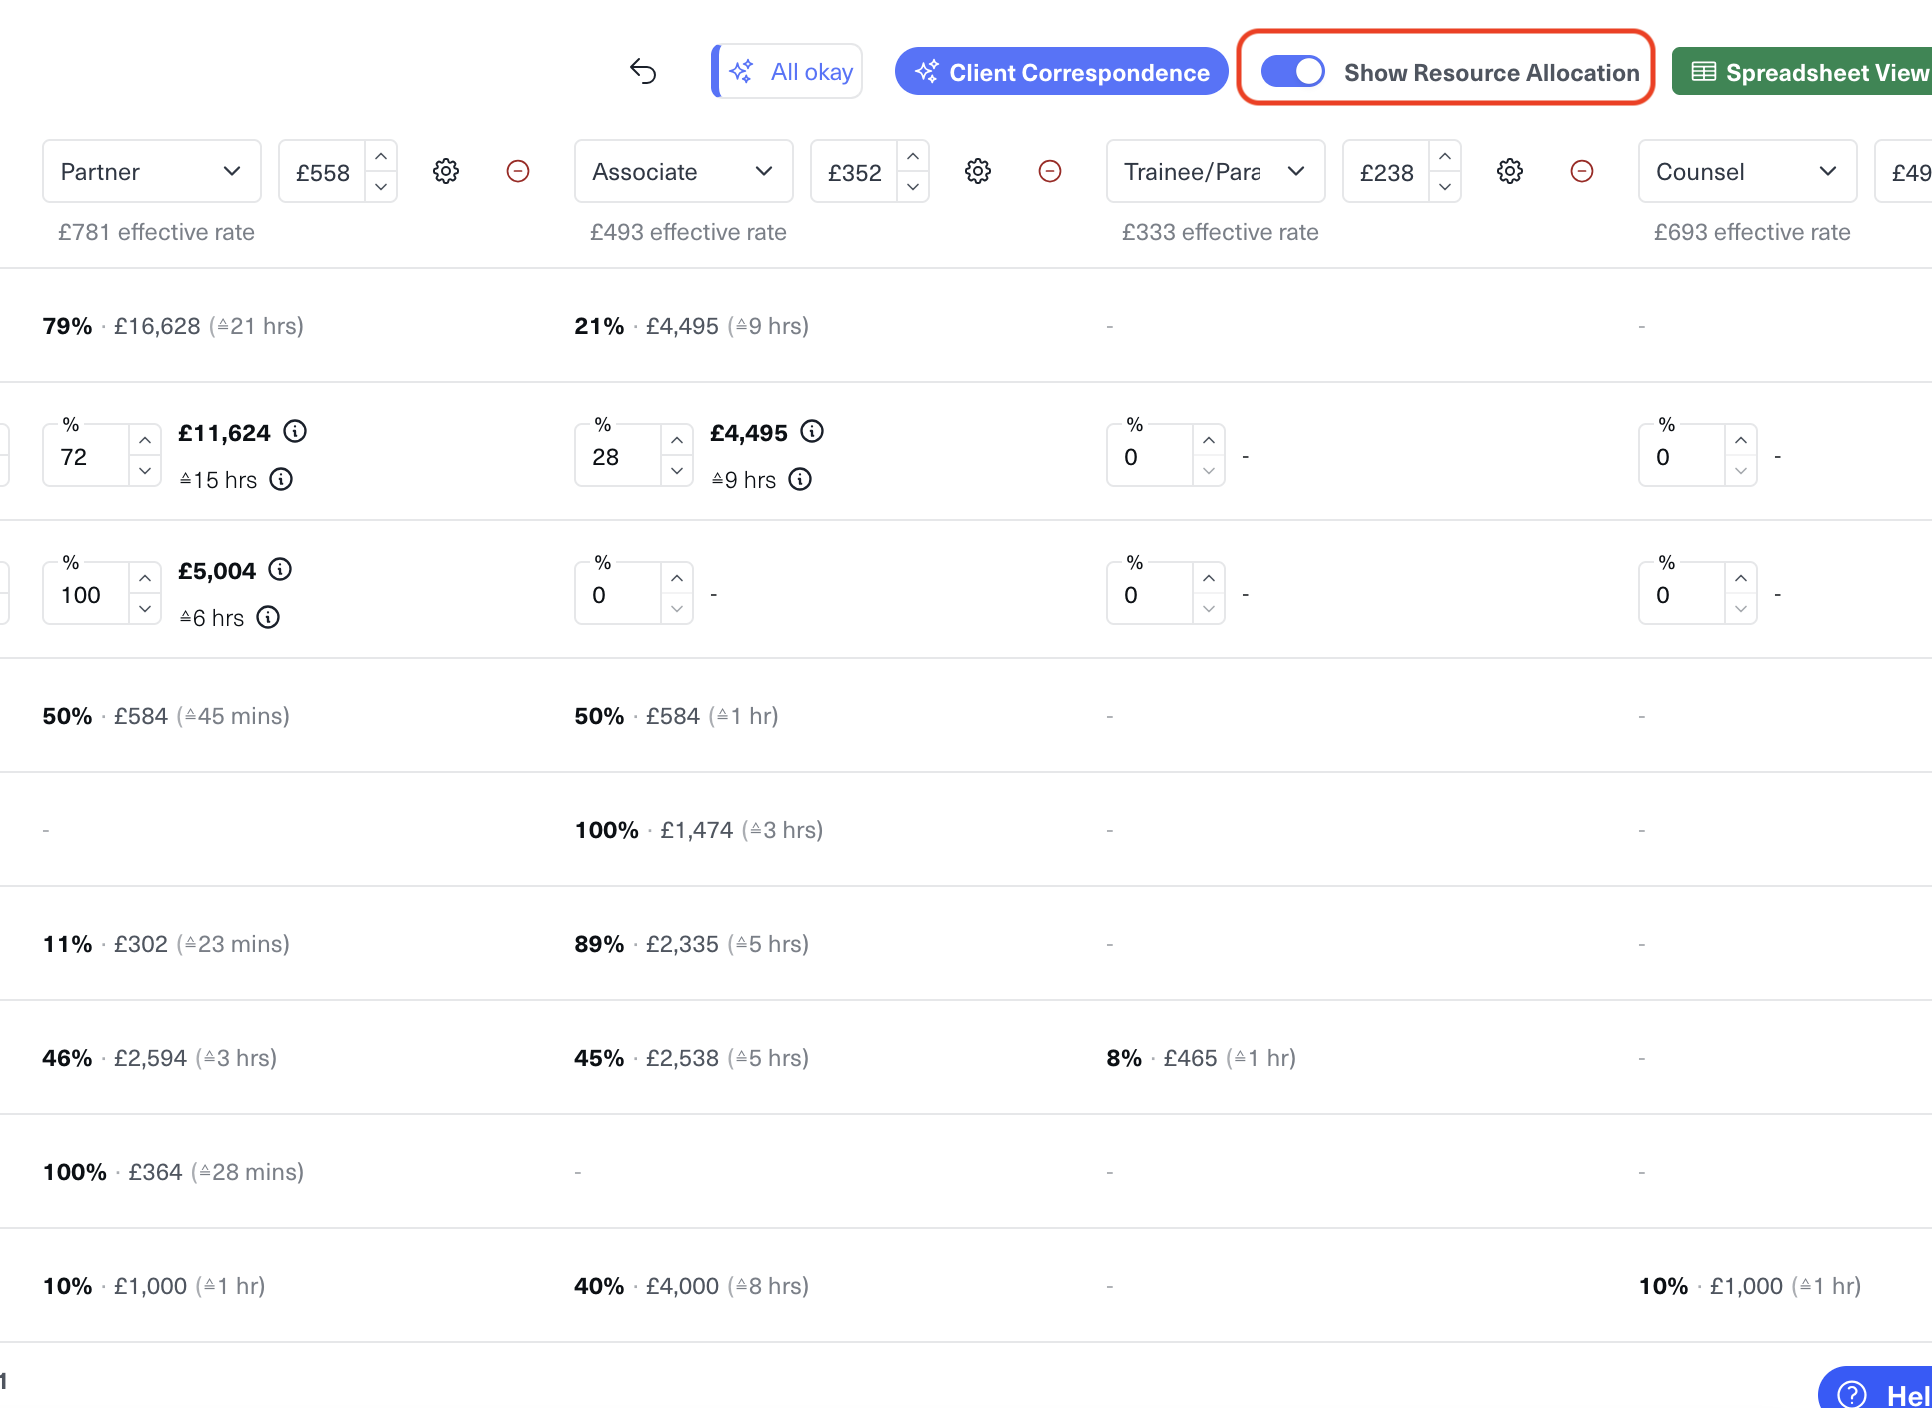
Task: Open settings gear for Associate column
Action: [978, 171]
